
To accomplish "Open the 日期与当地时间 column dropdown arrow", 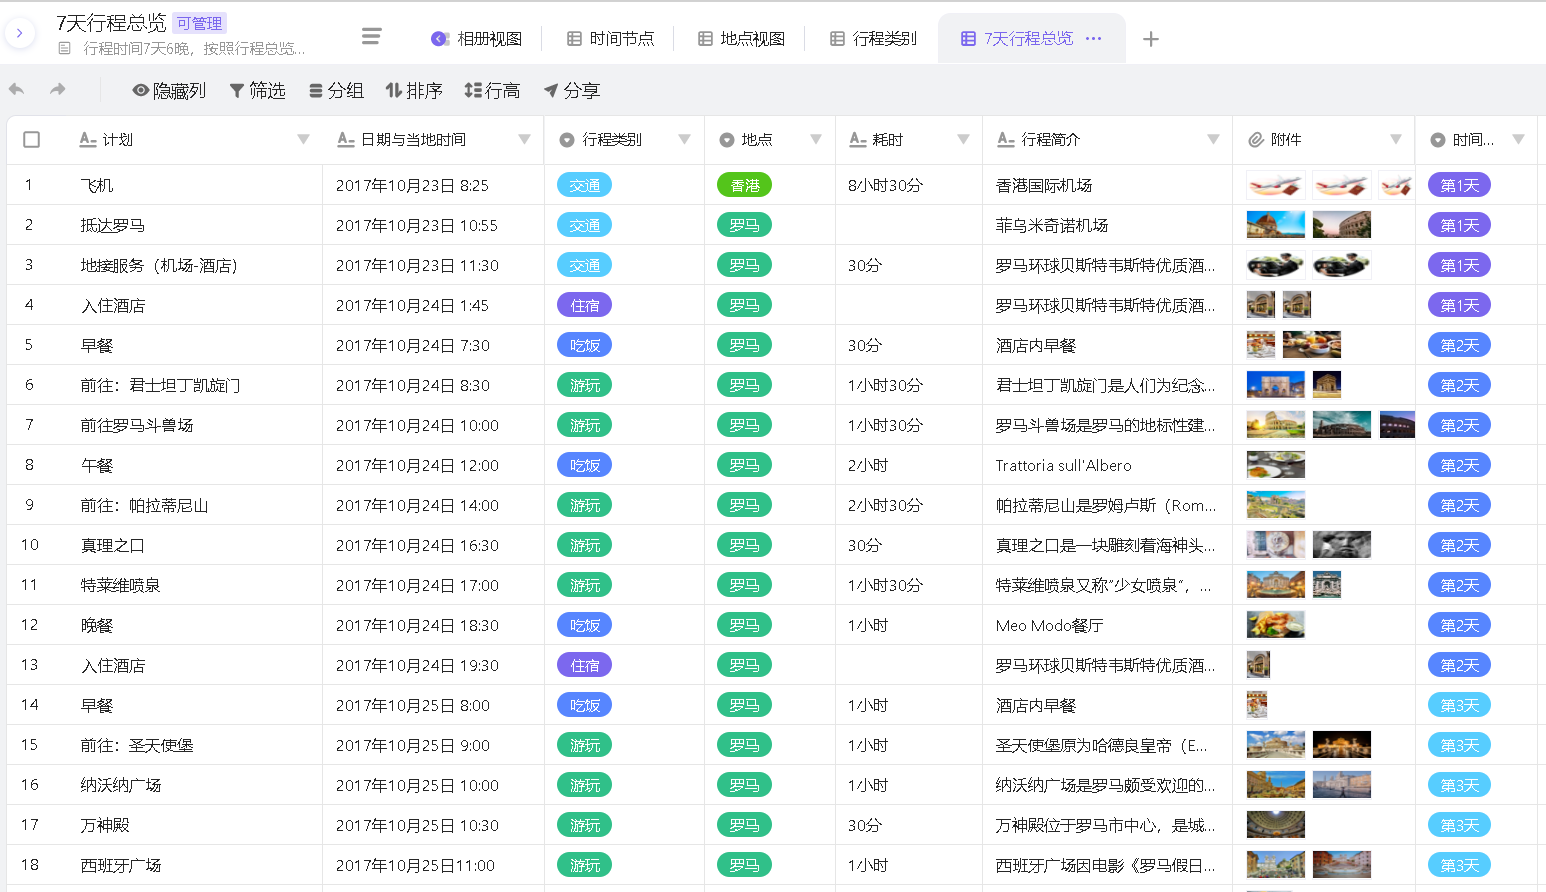I will pos(524,140).
